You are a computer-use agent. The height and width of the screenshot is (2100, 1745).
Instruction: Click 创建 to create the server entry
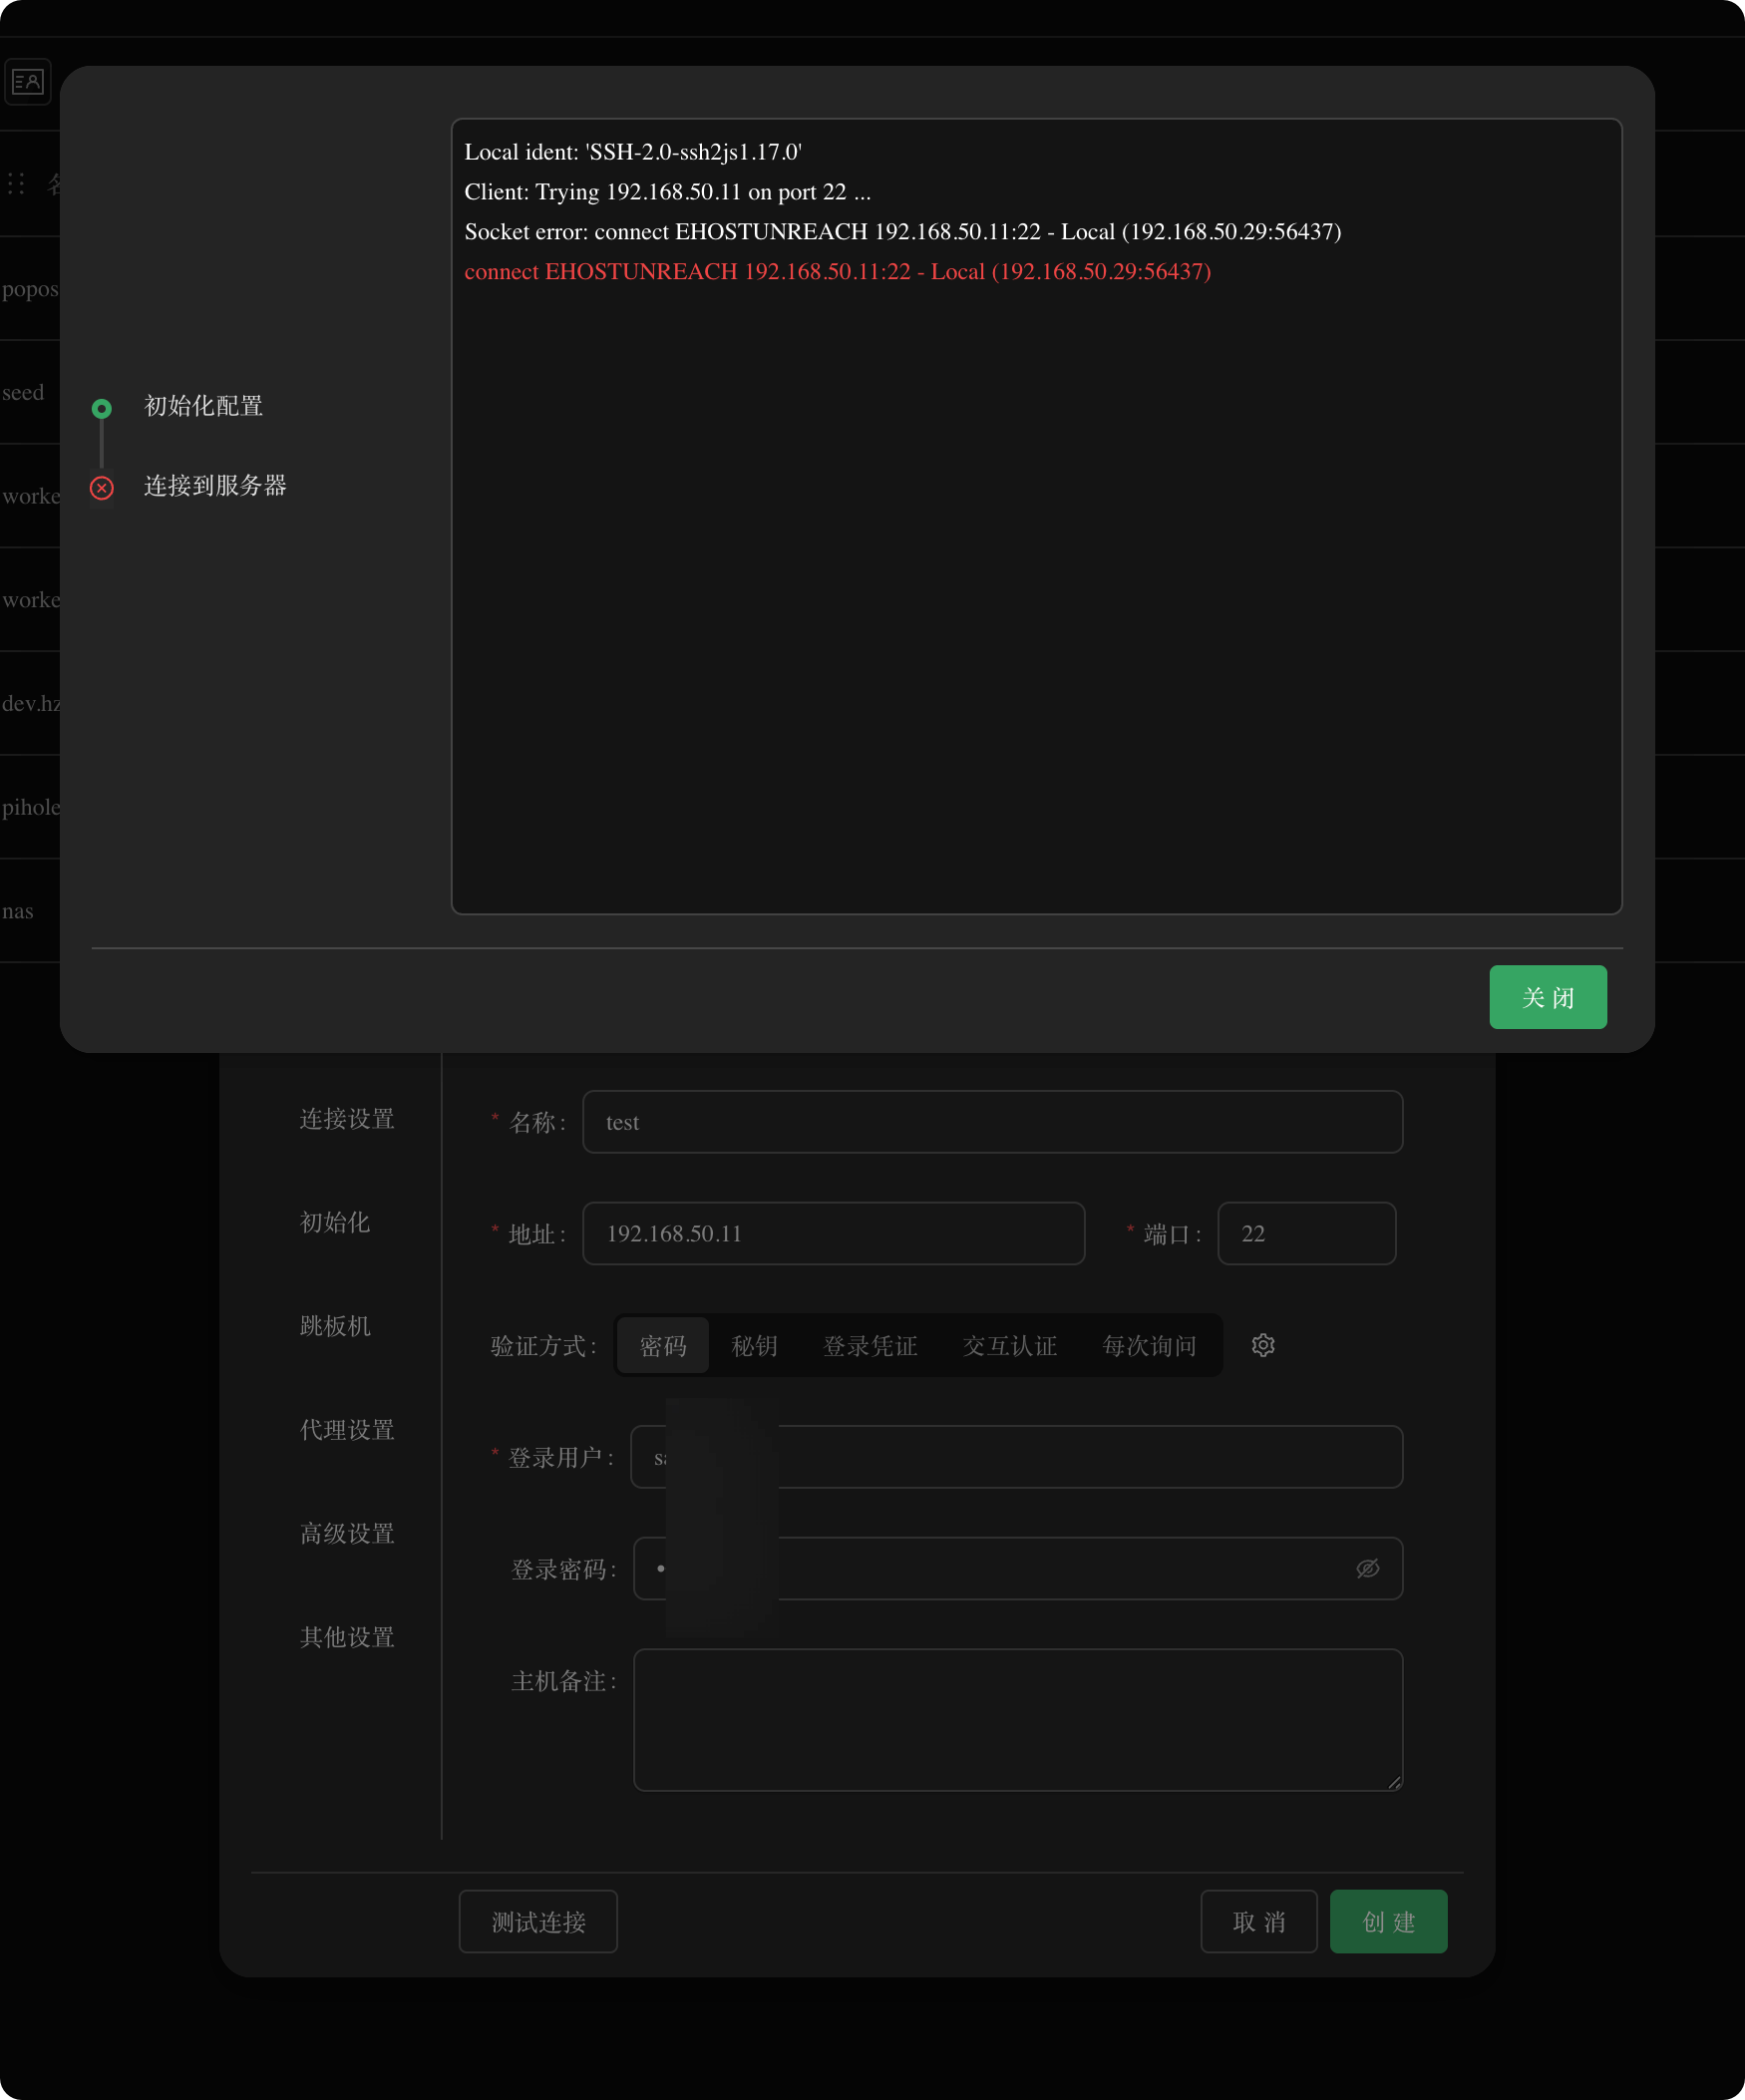[1388, 1921]
